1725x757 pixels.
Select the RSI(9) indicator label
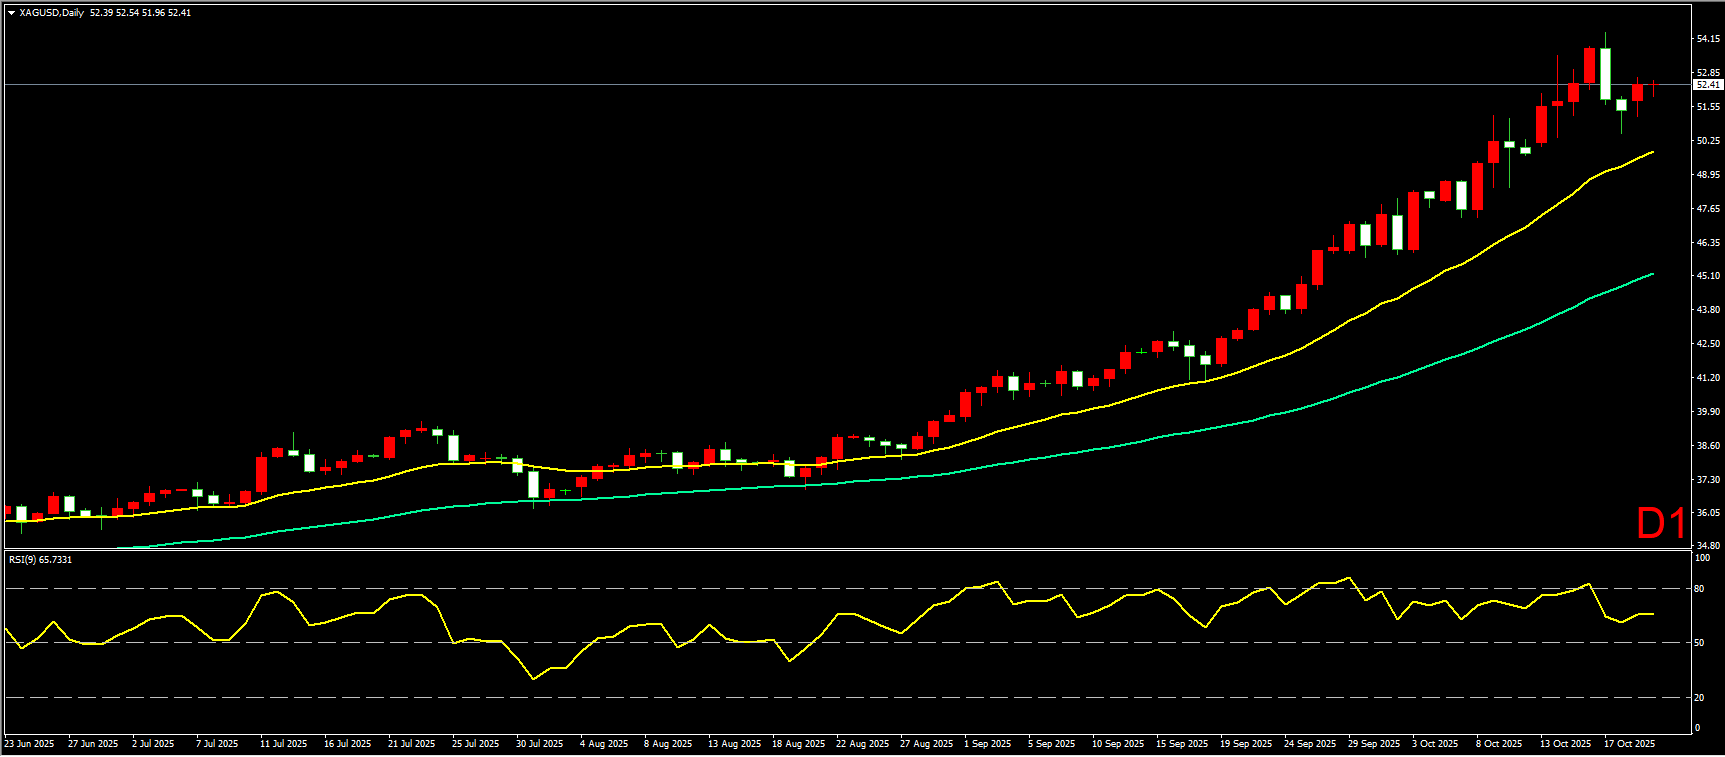40,559
